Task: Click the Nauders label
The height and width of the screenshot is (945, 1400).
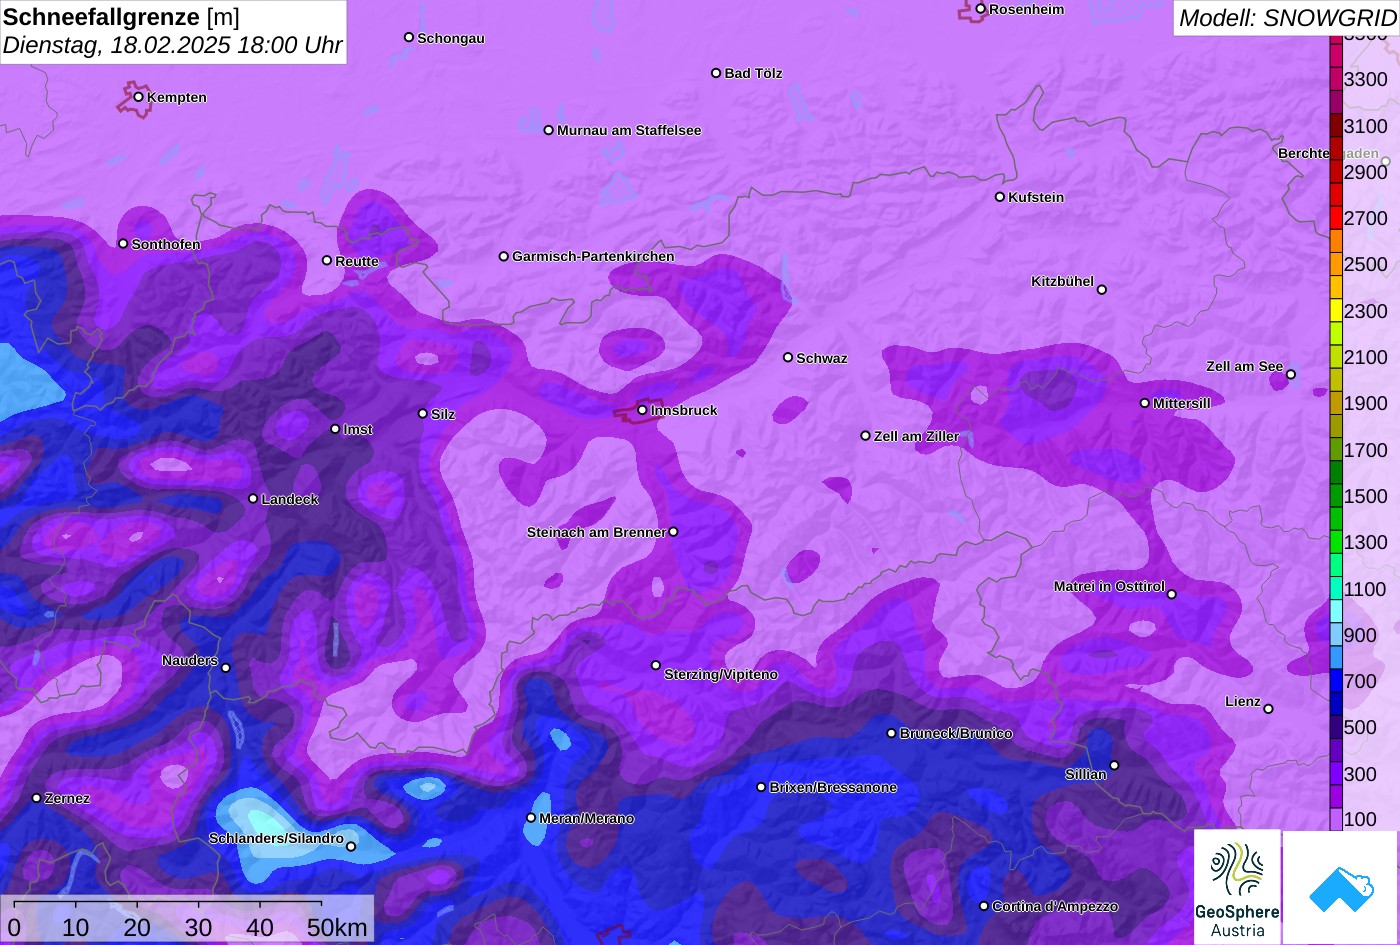Action: (190, 660)
